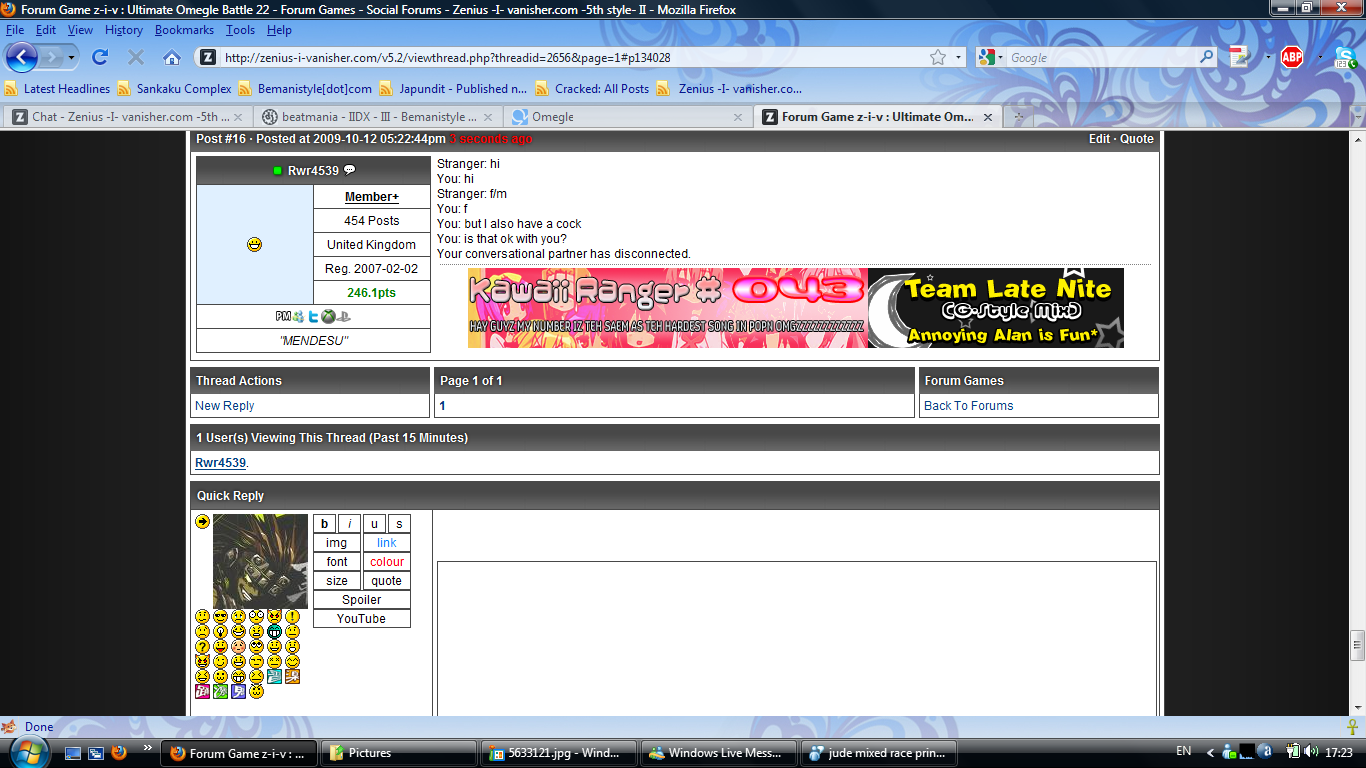This screenshot has height=768, width=1366.
Task: Open the Tools menu
Action: [240, 30]
